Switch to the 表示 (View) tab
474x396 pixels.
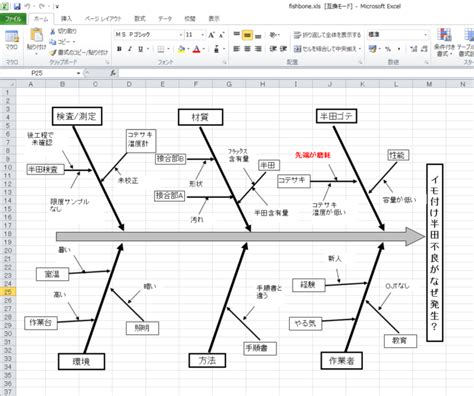[x=214, y=19]
